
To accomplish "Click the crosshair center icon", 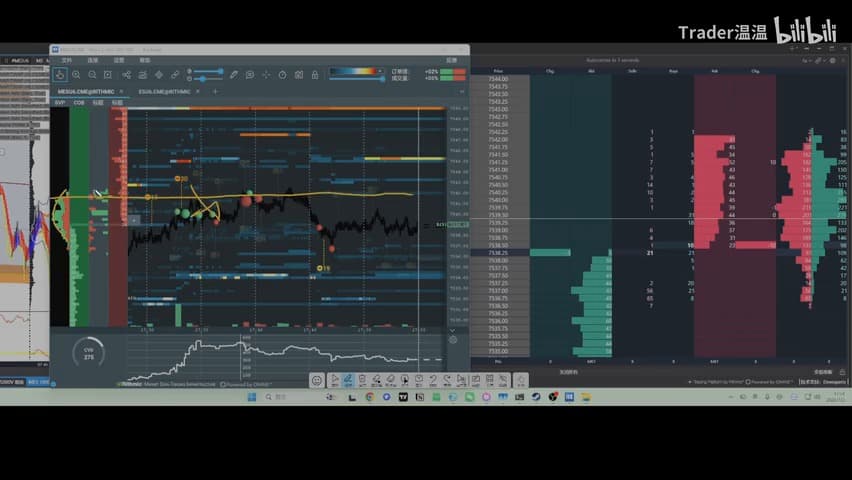I will (x=266, y=75).
